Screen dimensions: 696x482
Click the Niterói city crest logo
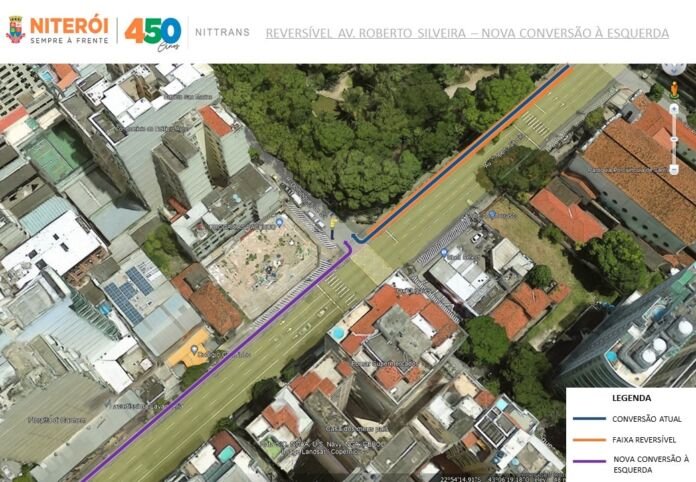click(x=15, y=30)
